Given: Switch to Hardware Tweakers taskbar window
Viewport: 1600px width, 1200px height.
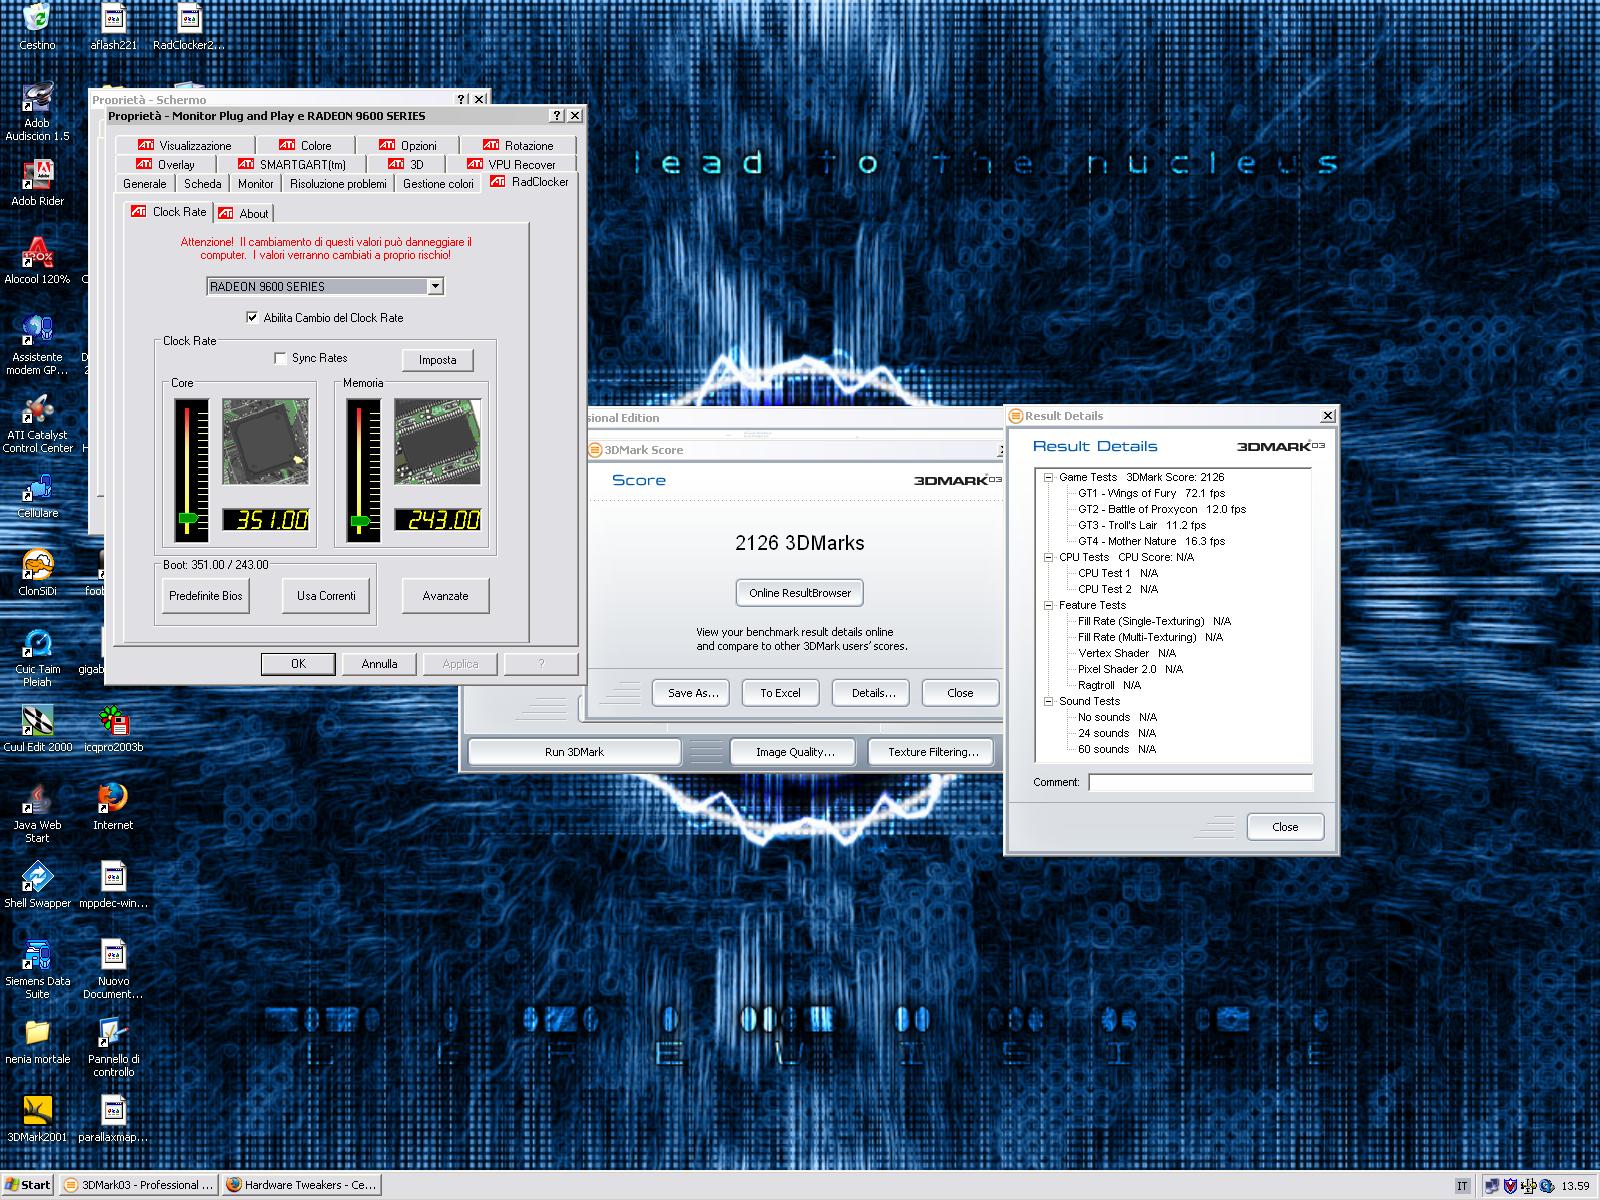Looking at the screenshot, I should coord(300,1185).
